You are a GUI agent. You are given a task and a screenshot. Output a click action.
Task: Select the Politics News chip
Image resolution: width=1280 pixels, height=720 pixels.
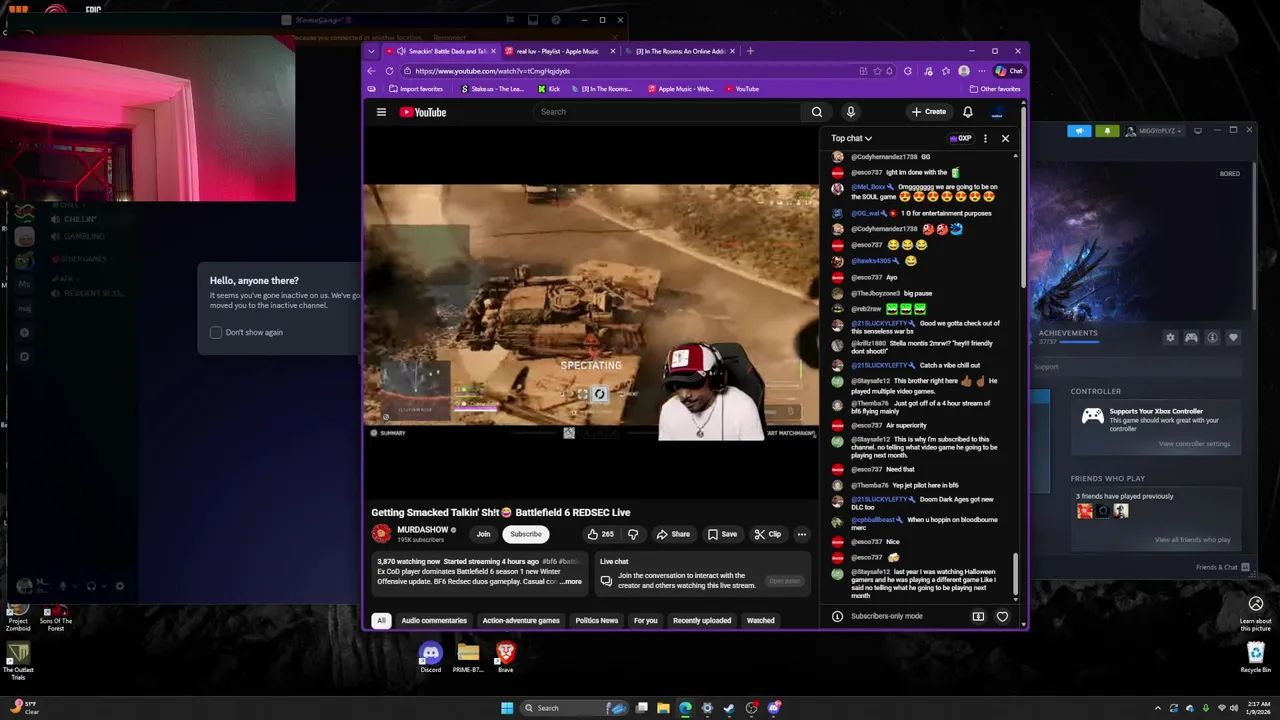coord(597,621)
